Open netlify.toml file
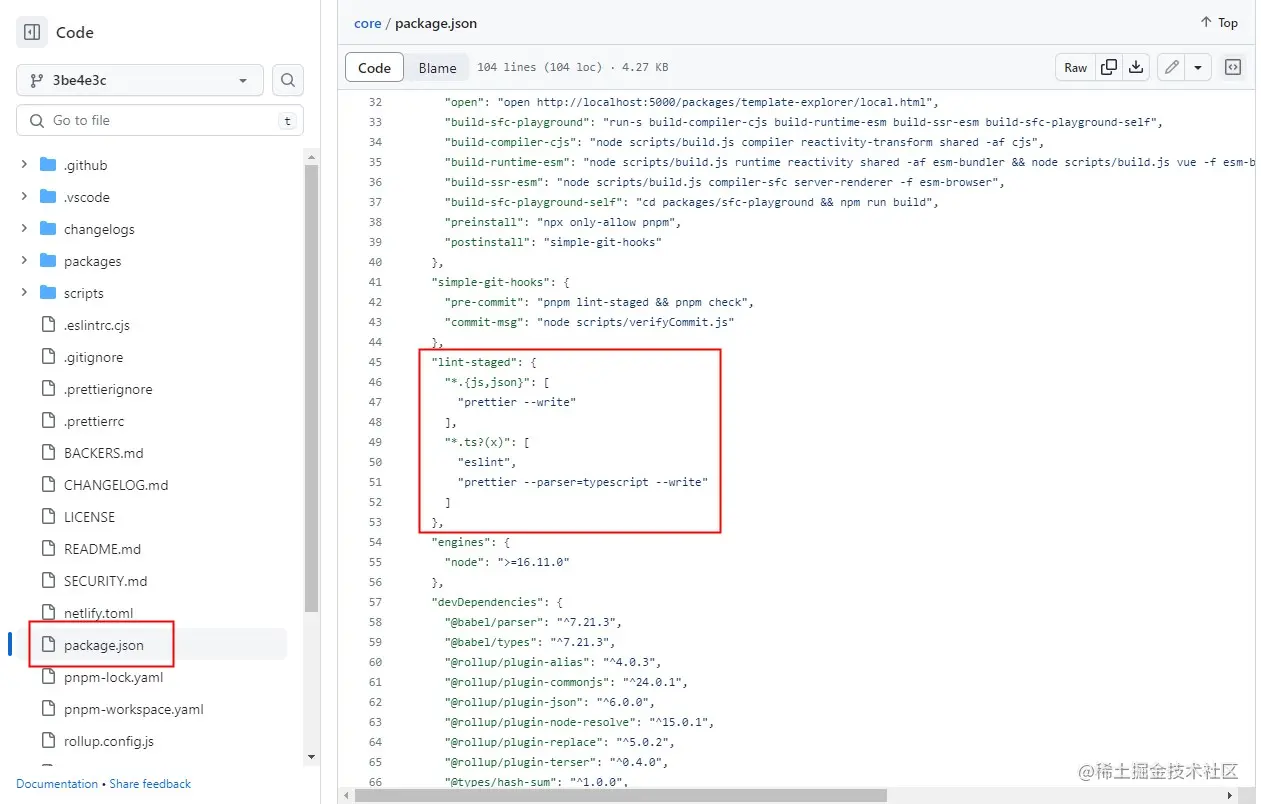This screenshot has height=804, width=1261. coord(98,613)
